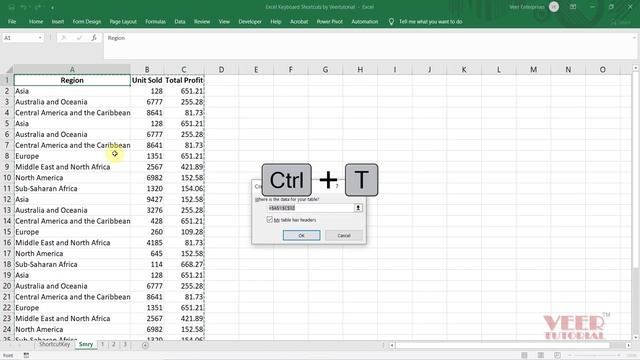Click vertical scrollbar down arrow
The image size is (640, 360).
click(x=636, y=338)
